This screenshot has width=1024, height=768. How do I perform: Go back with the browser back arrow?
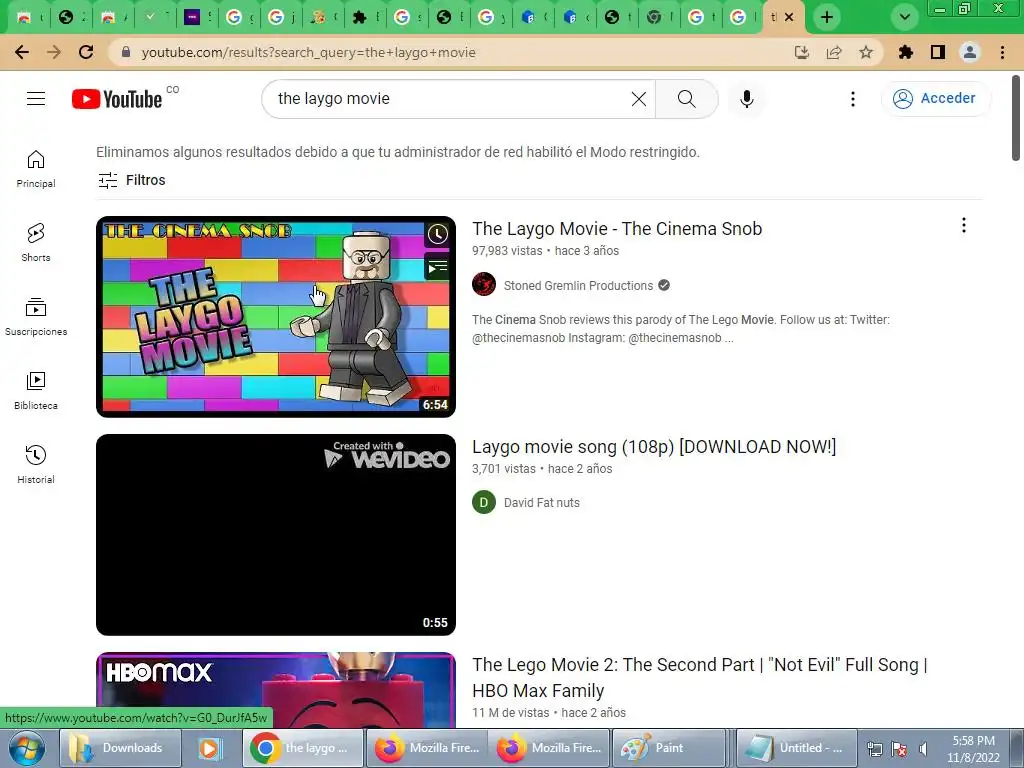pyautogui.click(x=22, y=52)
